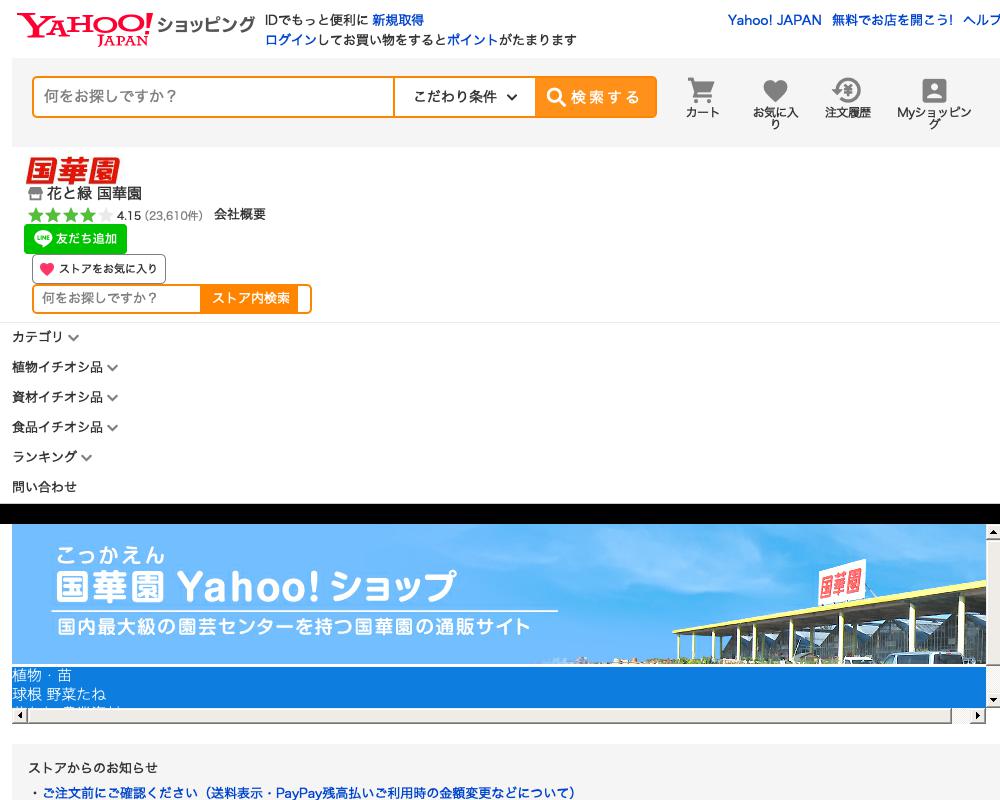
Task: Click the store search input field
Action: pos(115,298)
